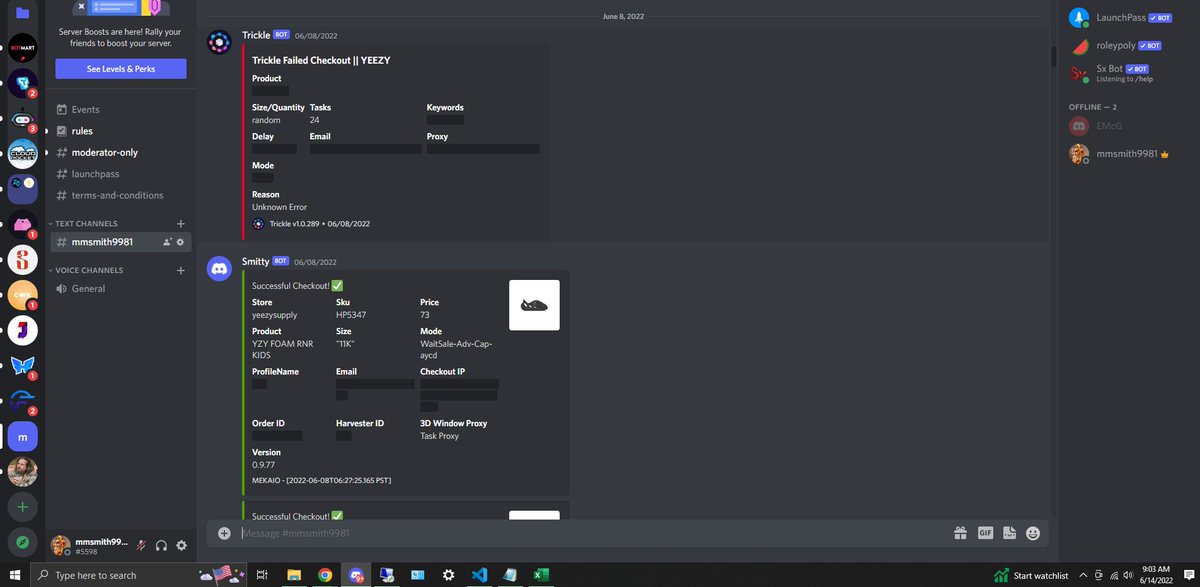
Task: Dismiss the server boost banner
Action: click(x=82, y=5)
